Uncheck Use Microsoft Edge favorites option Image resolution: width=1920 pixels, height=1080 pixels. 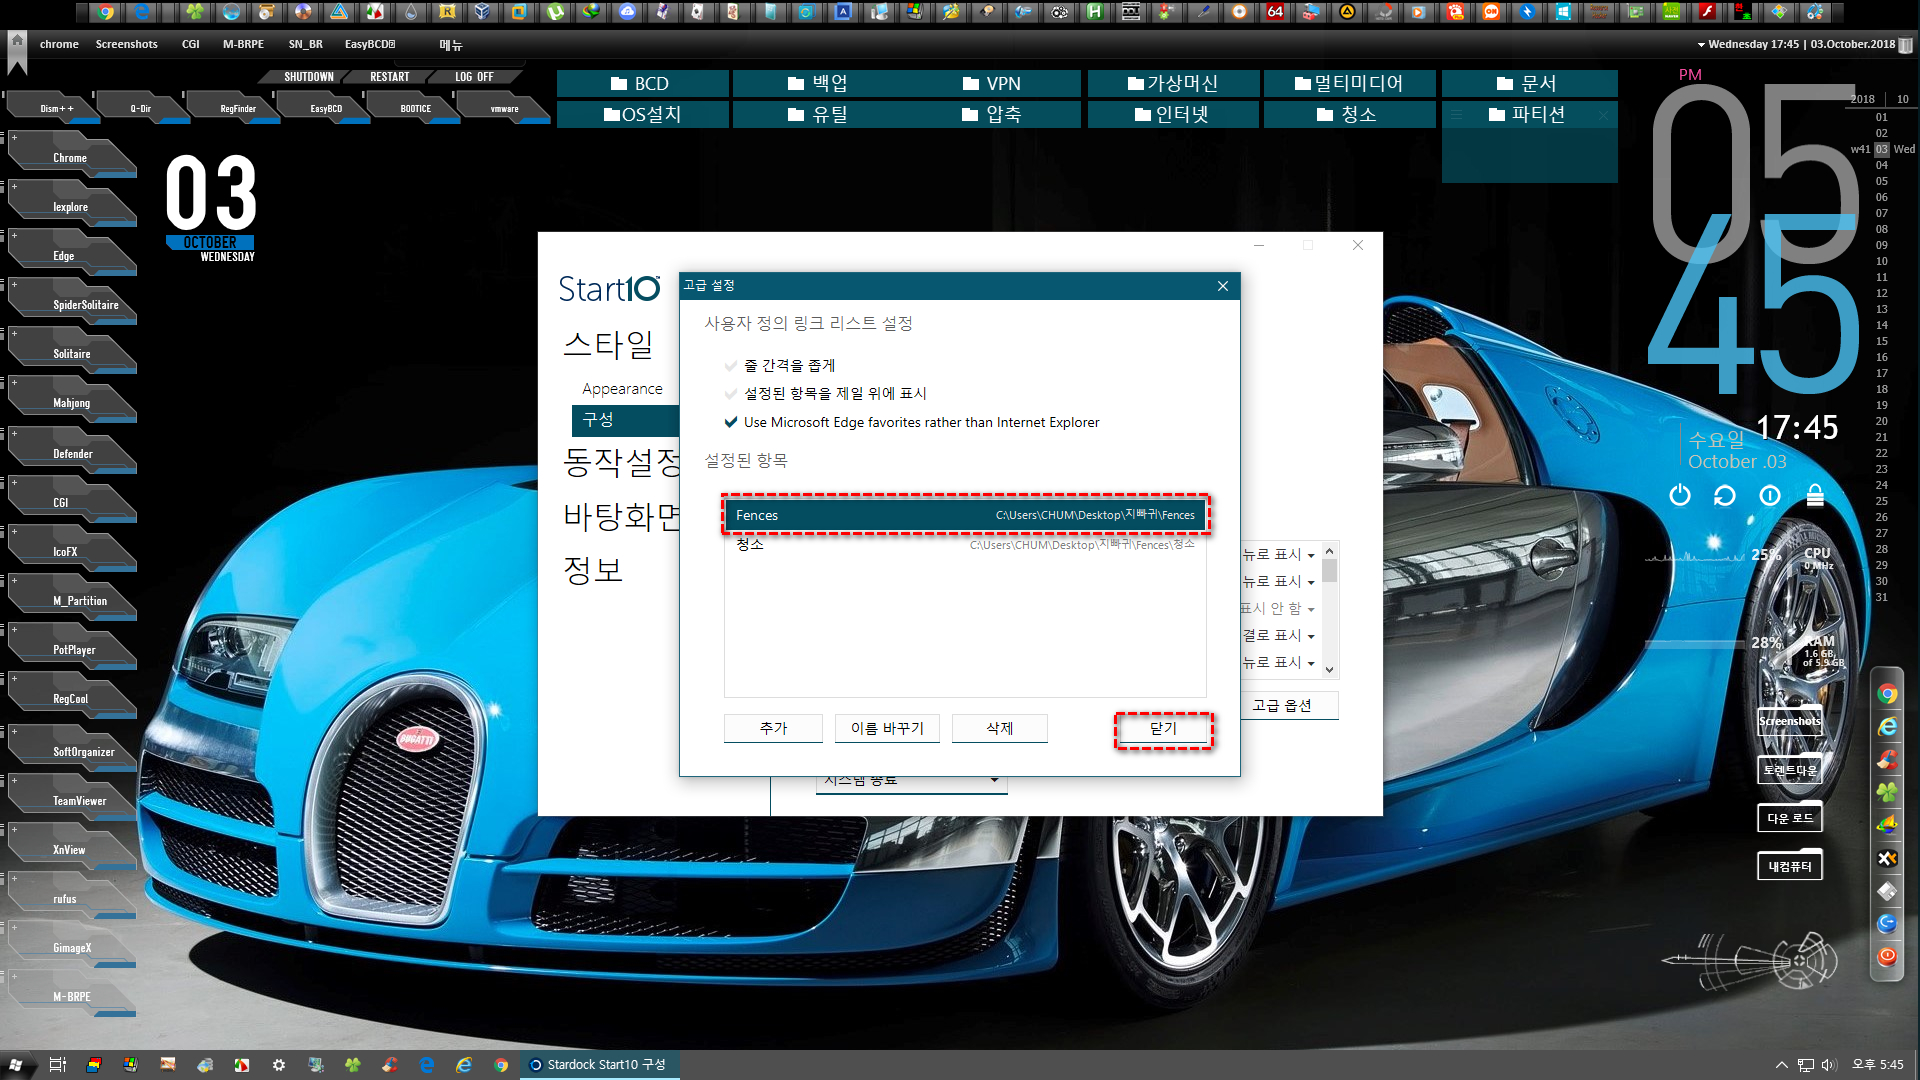pyautogui.click(x=731, y=422)
